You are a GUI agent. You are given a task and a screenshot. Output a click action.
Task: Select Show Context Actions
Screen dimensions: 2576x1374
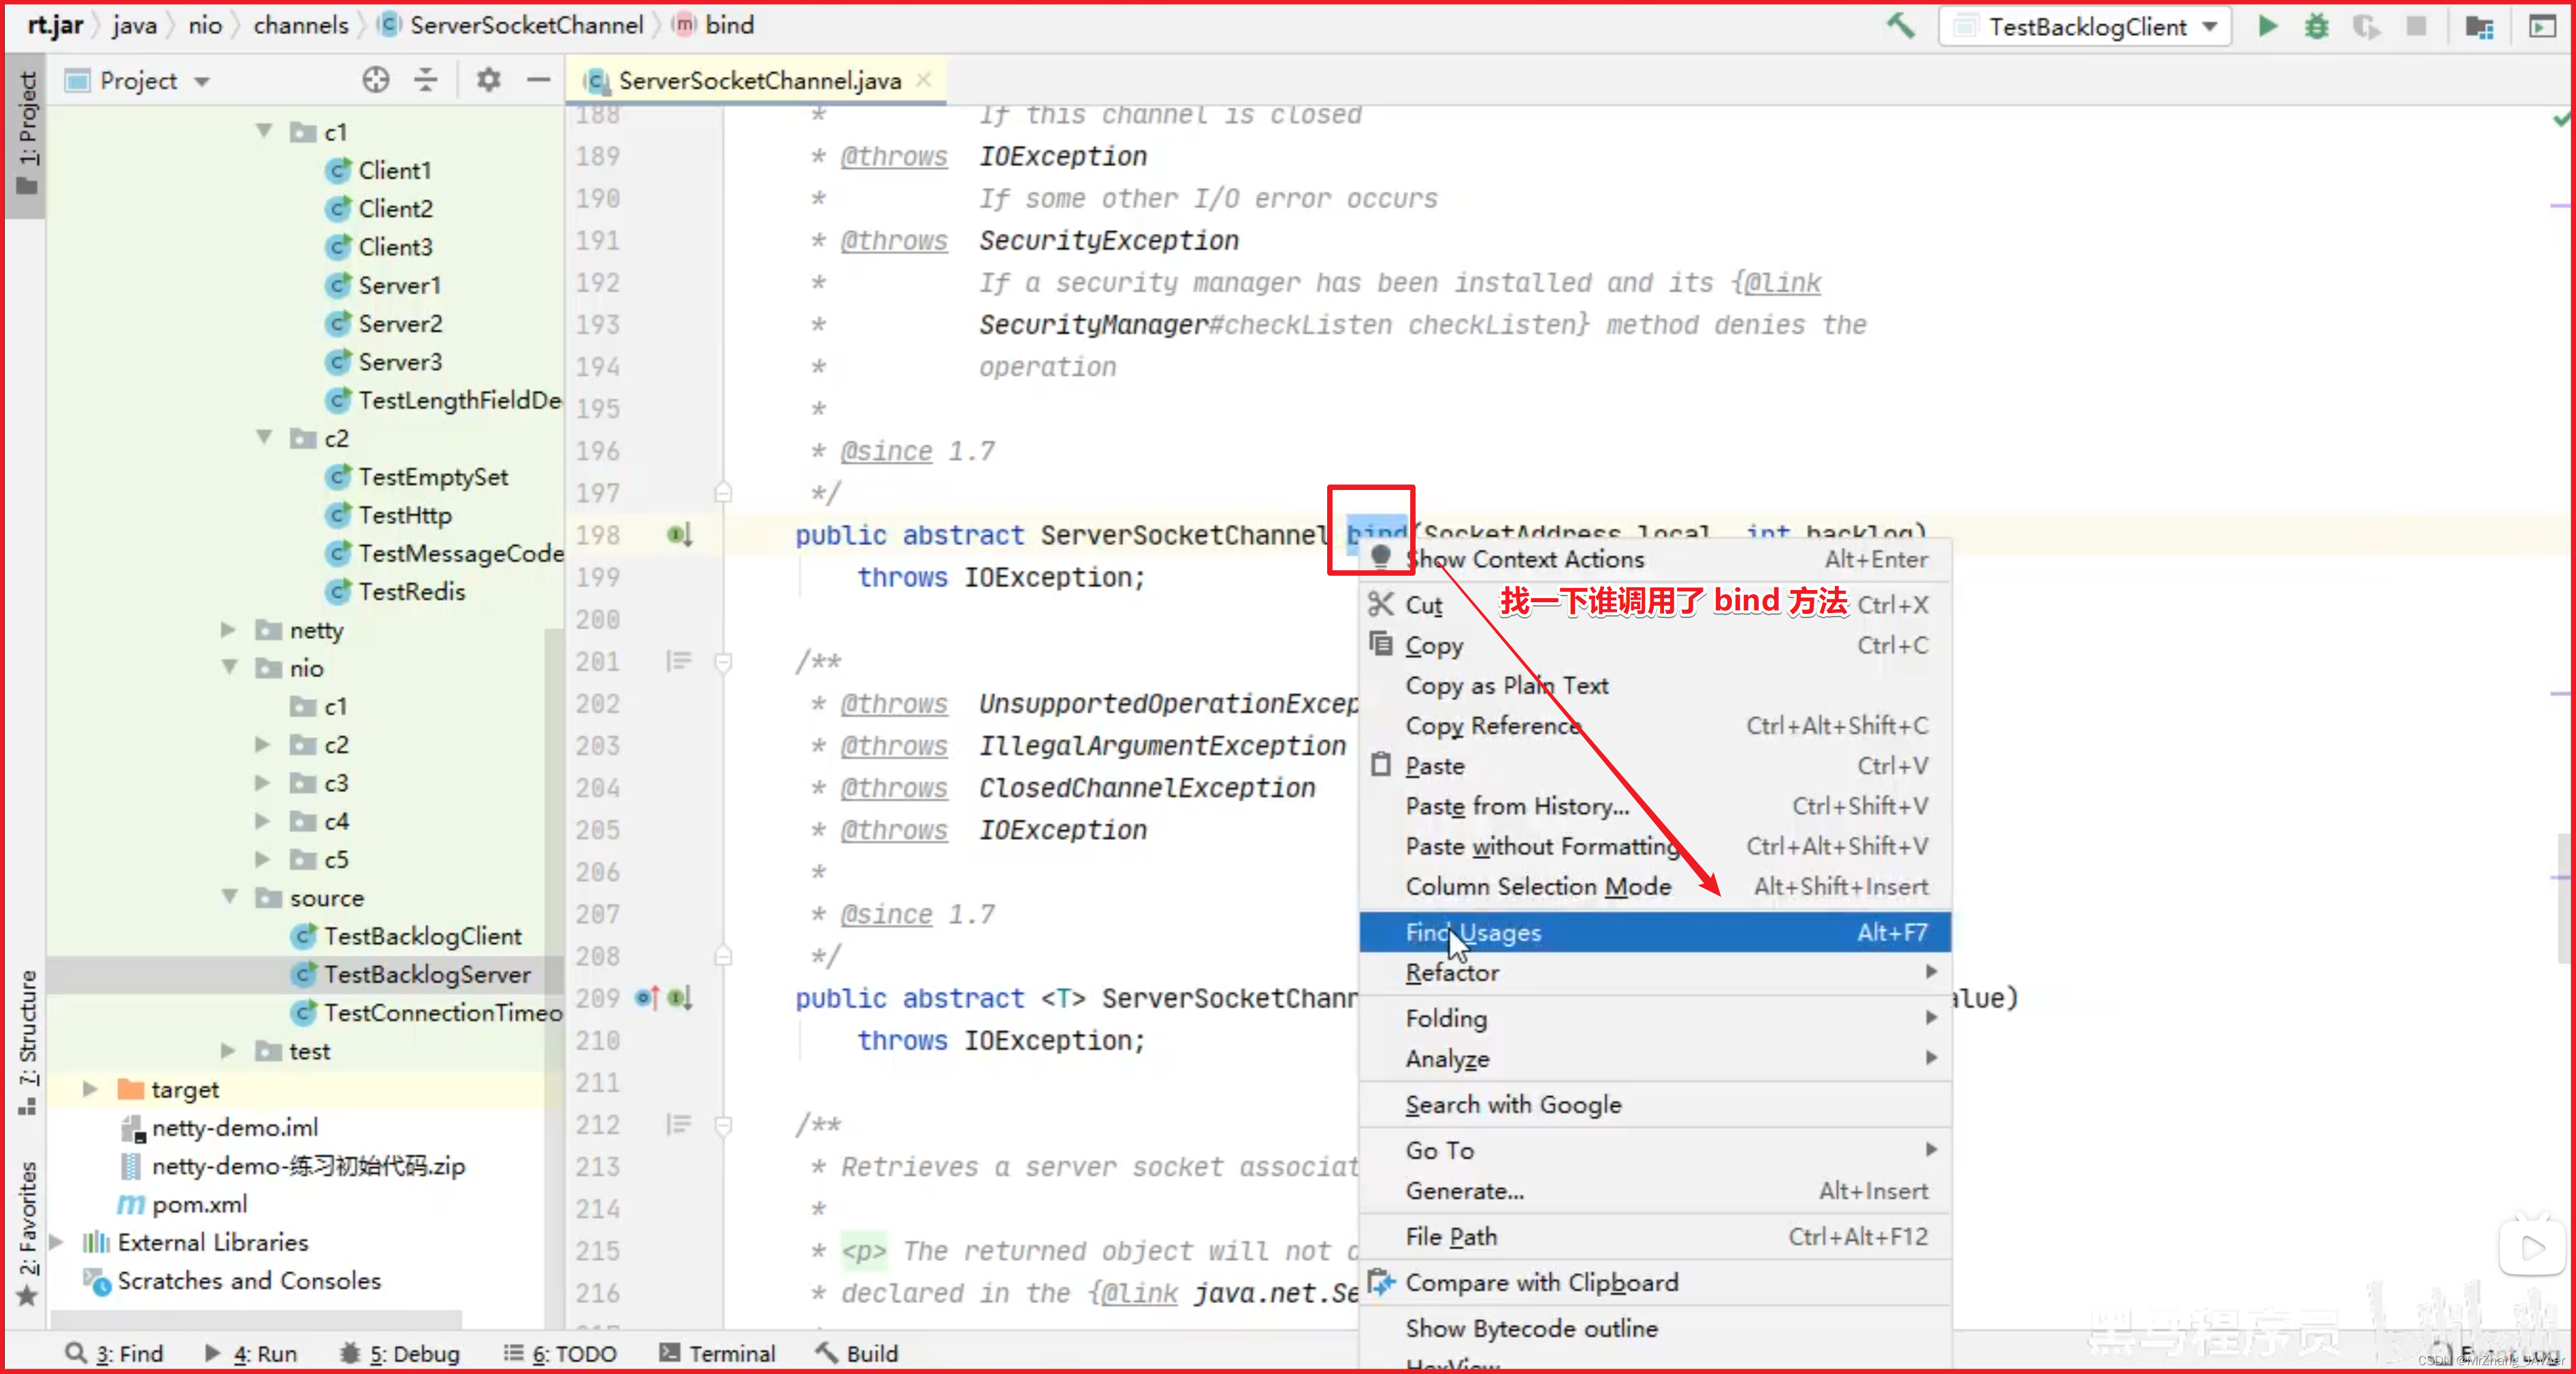tap(1655, 559)
